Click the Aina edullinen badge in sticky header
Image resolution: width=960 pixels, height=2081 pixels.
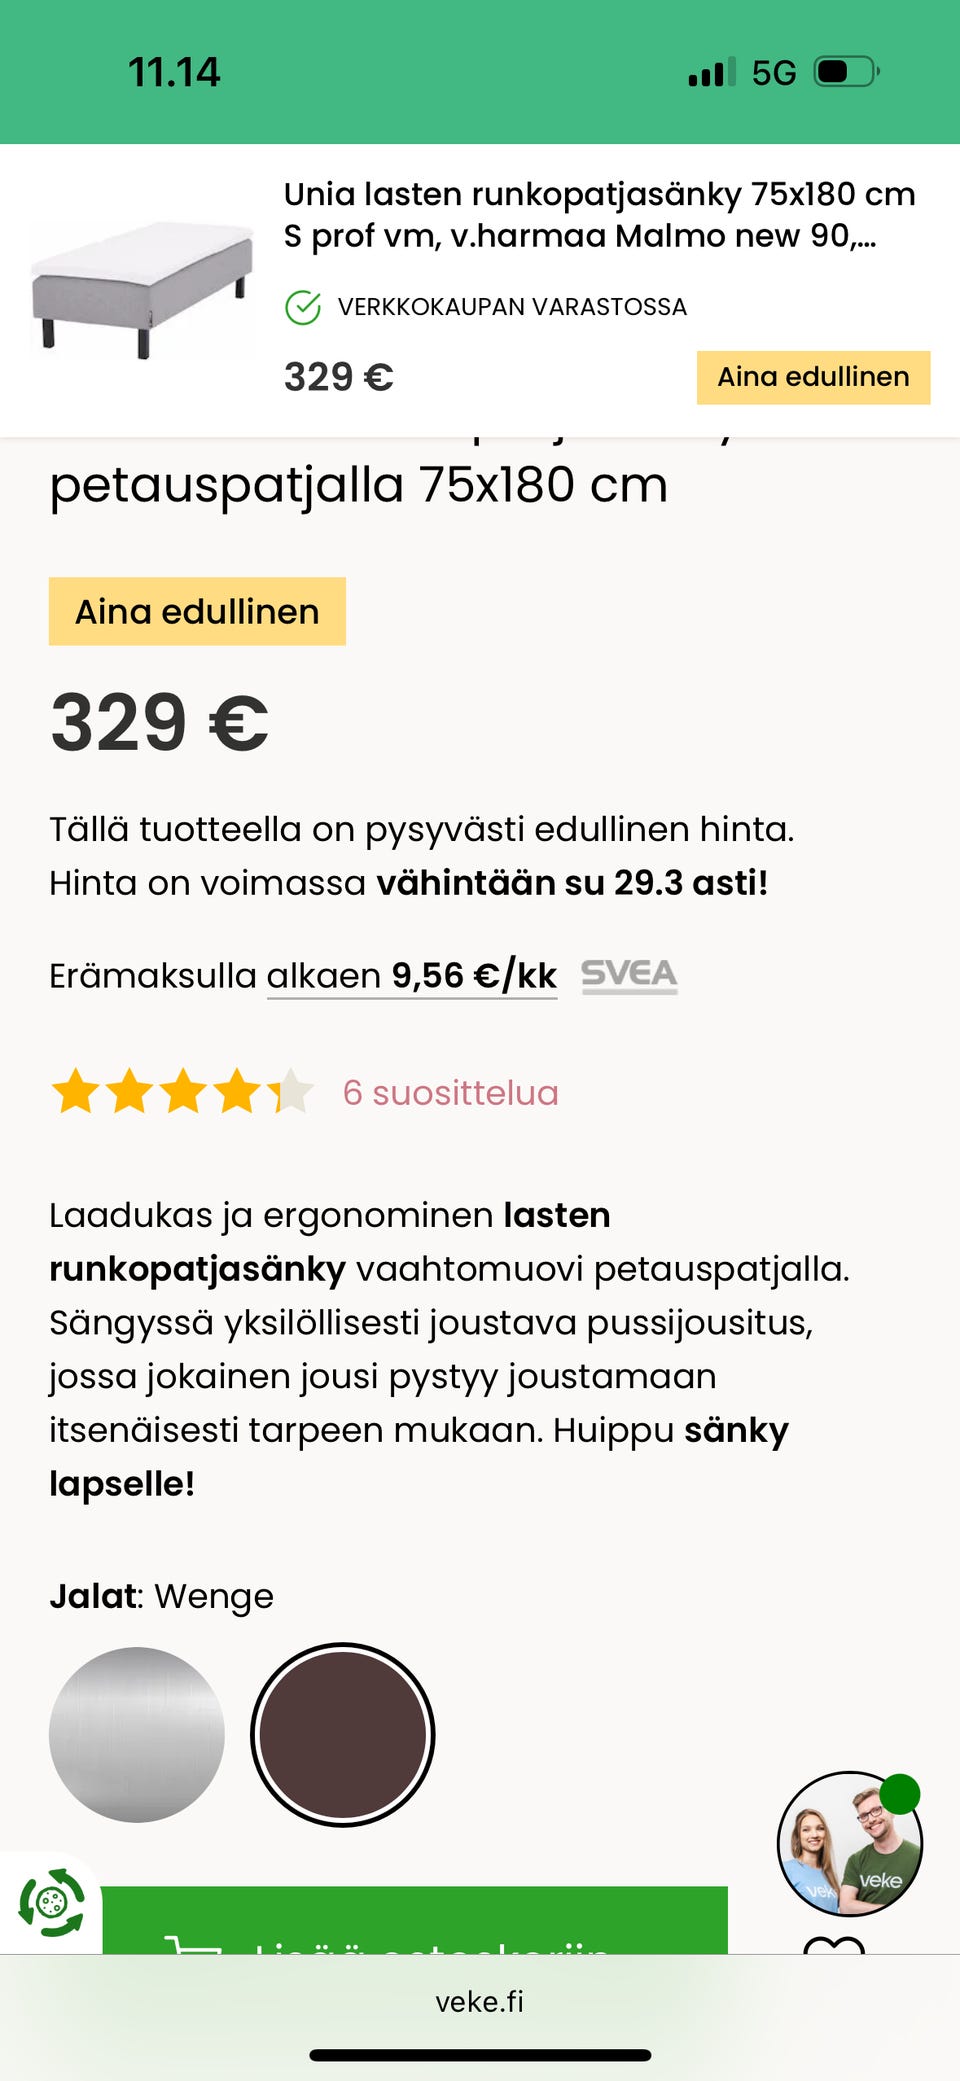click(x=813, y=377)
